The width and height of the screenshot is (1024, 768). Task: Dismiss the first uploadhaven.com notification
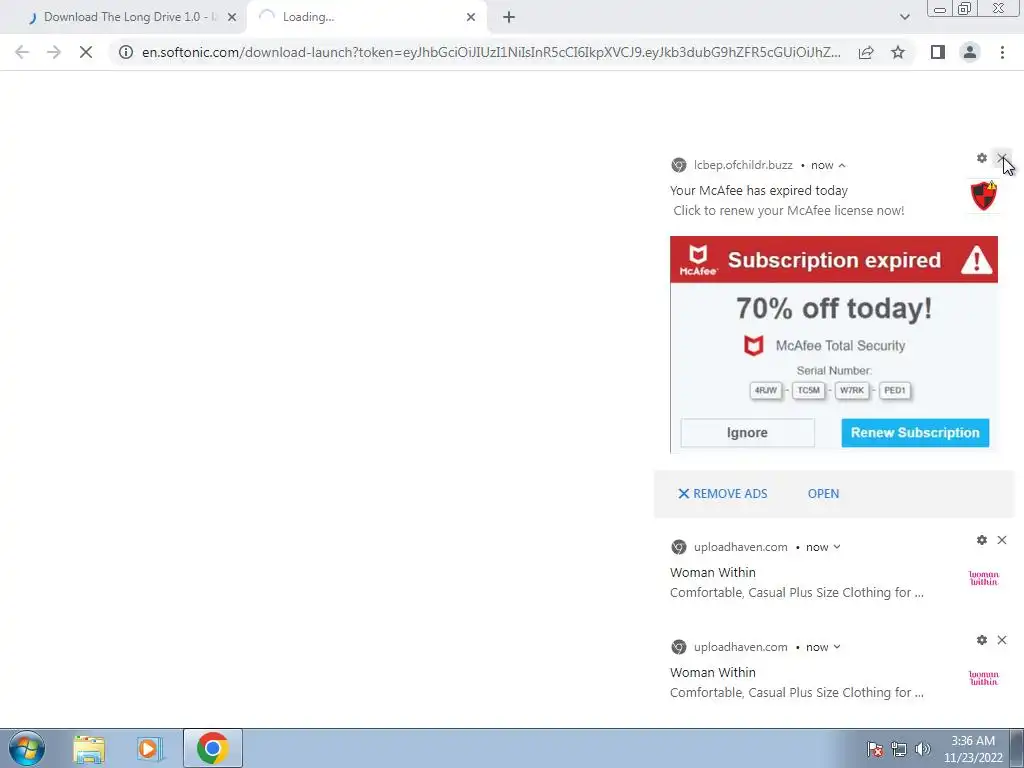pos(1002,540)
